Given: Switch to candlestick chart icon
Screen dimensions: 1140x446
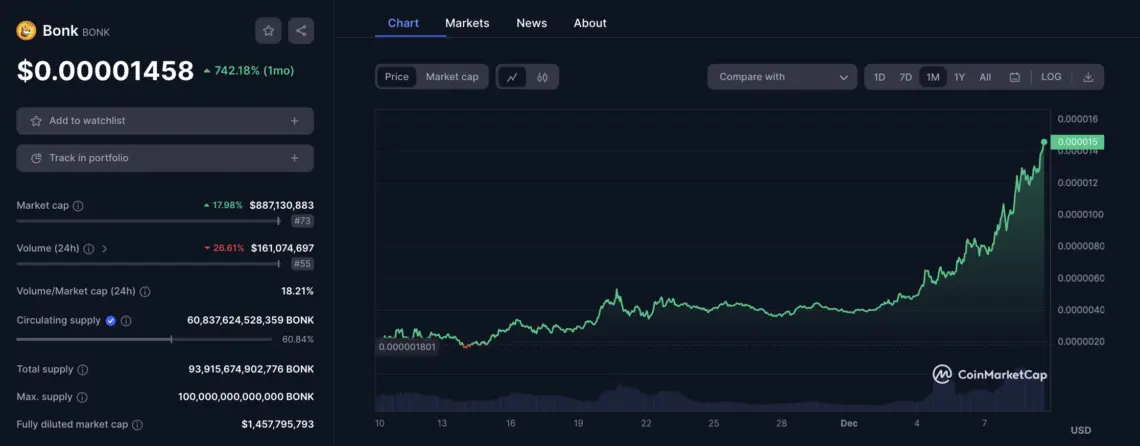Looking at the screenshot, I should tap(542, 77).
